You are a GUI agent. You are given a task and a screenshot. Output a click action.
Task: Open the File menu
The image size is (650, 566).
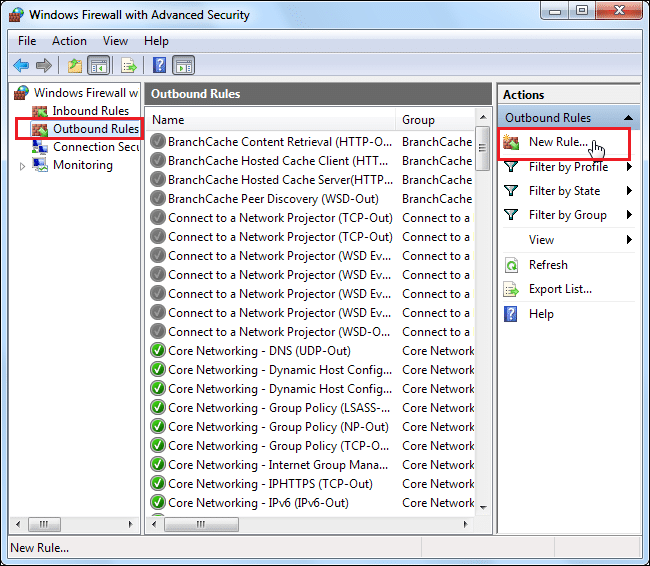(x=27, y=41)
